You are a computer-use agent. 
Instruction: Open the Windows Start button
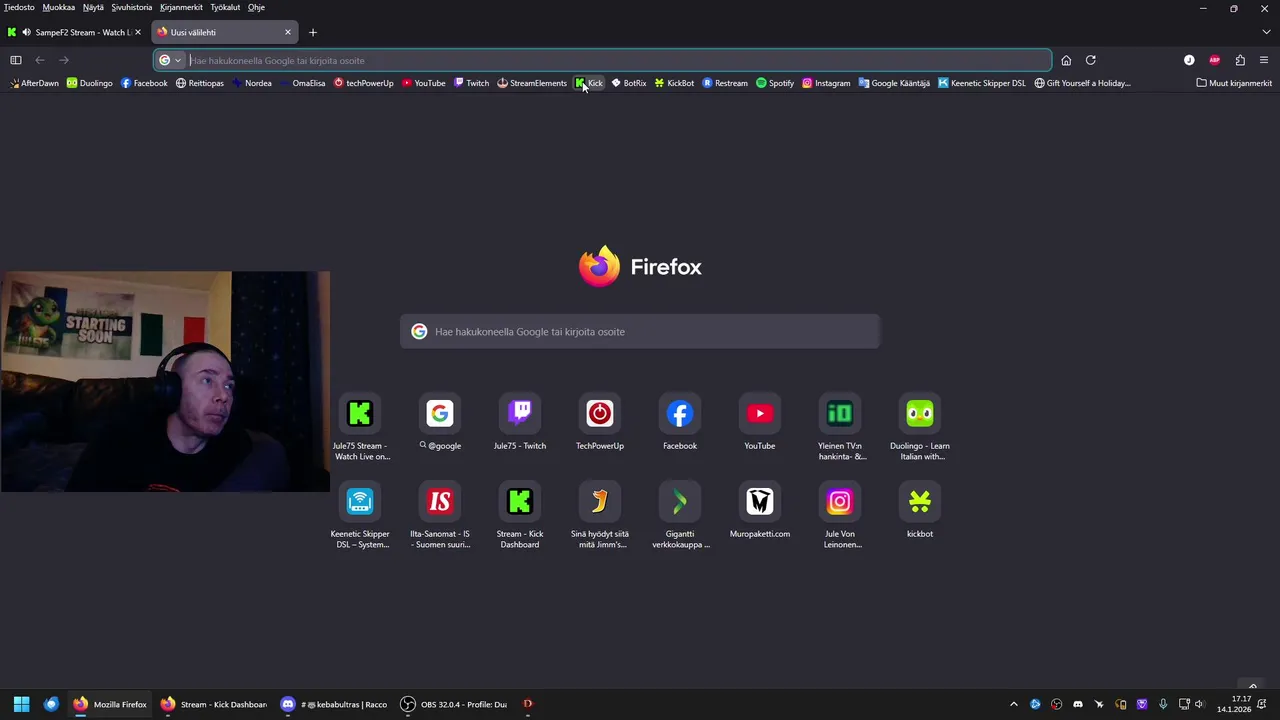point(21,704)
